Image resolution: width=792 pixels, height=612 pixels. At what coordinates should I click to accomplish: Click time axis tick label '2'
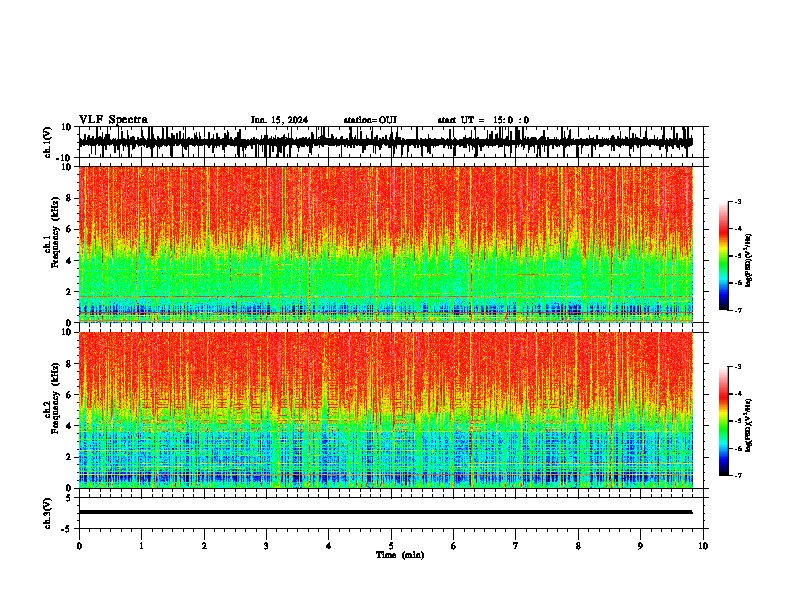tap(204, 546)
